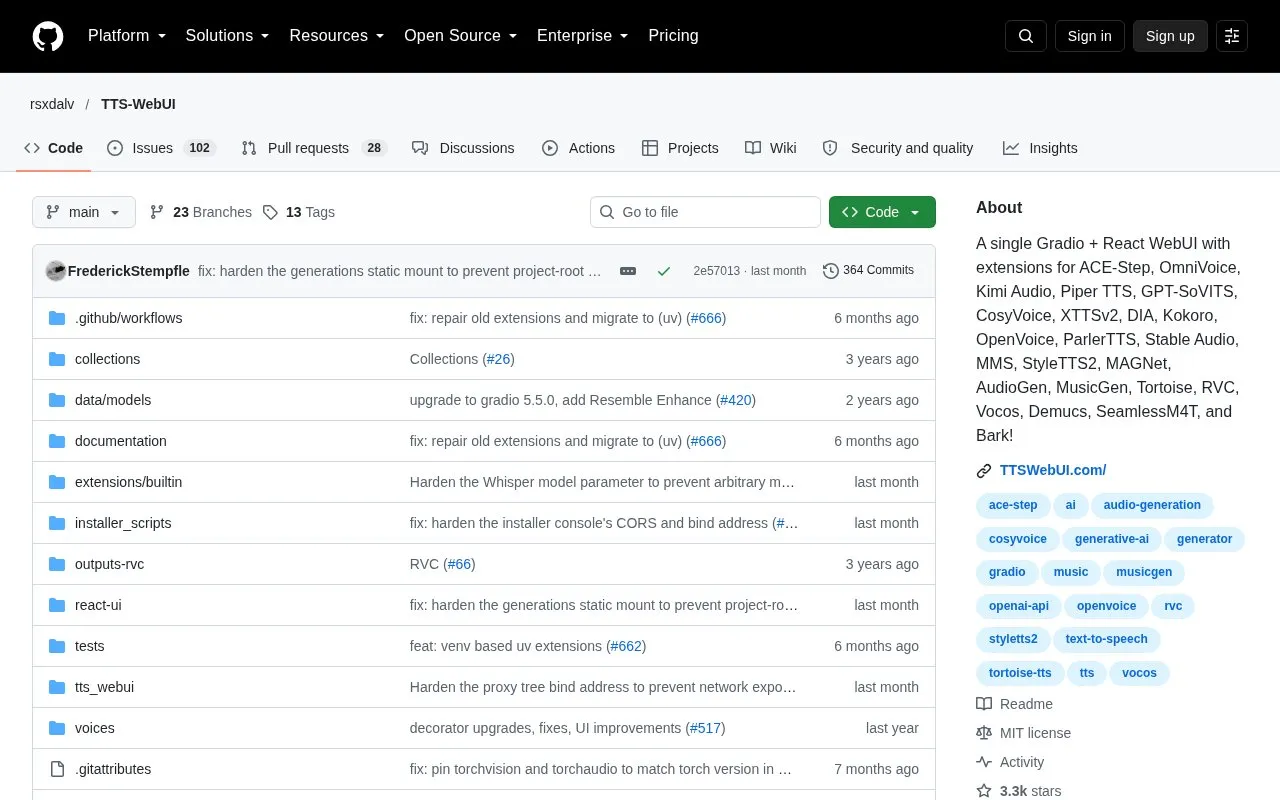Open the Insights tab
The height and width of the screenshot is (800, 1280).
click(x=1040, y=148)
